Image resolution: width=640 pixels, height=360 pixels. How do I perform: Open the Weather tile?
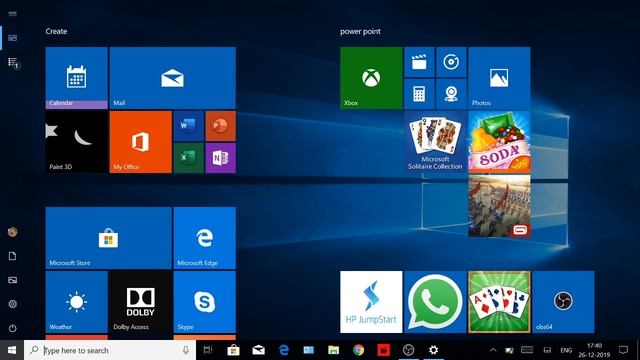76,302
